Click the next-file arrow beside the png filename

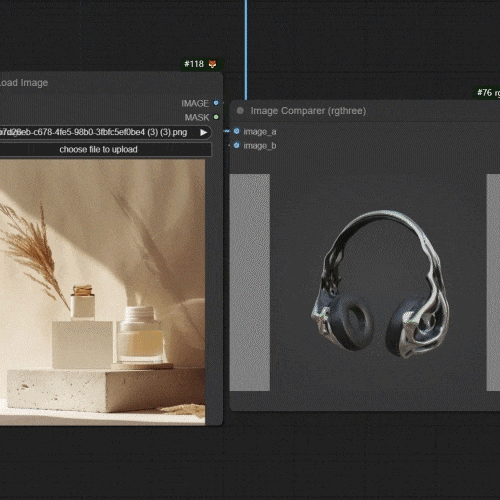[203, 132]
